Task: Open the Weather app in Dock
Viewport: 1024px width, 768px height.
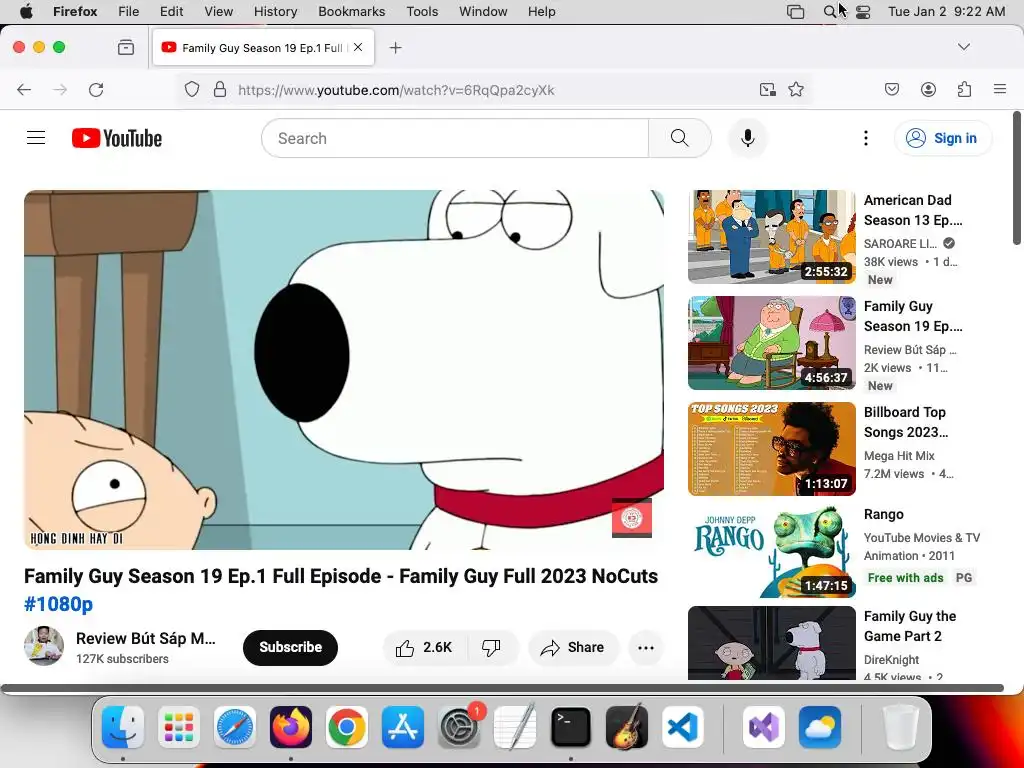Action: (820, 727)
